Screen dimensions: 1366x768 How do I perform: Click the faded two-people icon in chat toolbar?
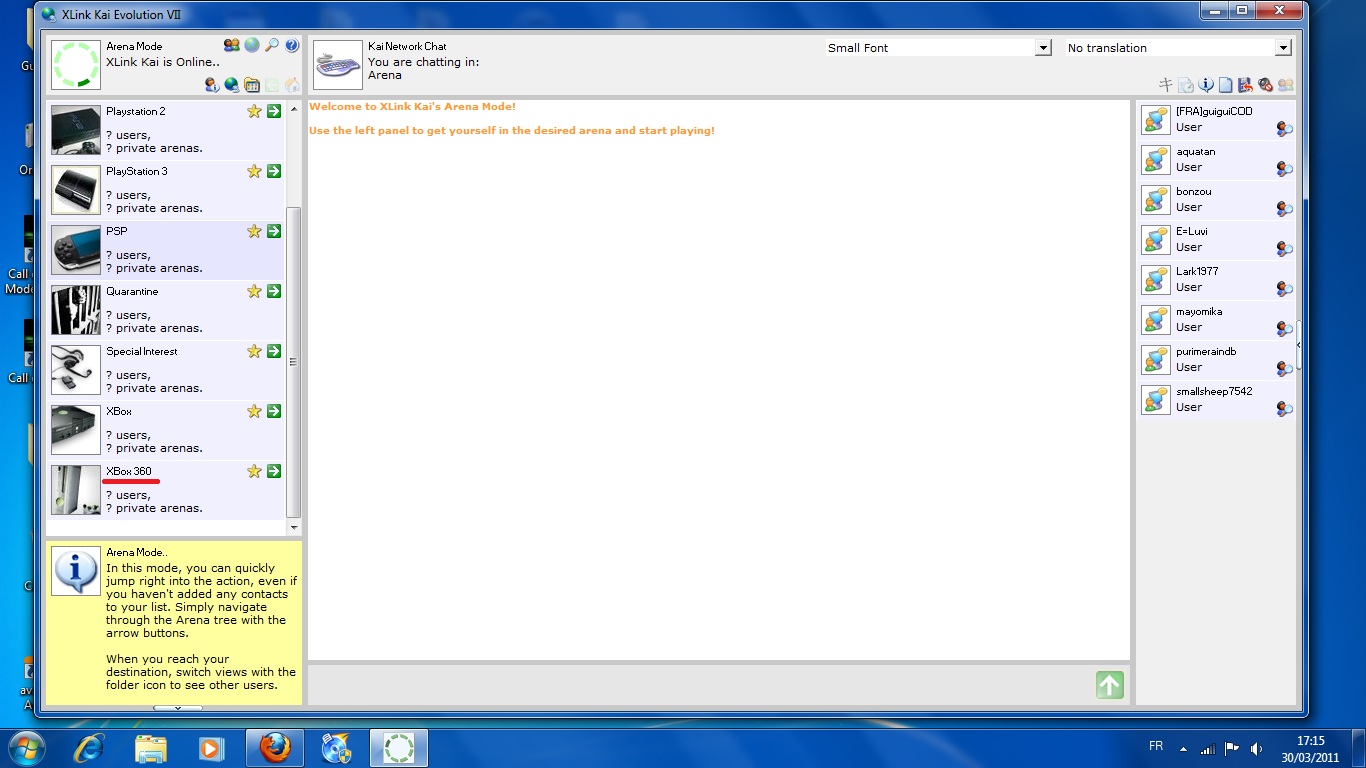[x=1286, y=85]
